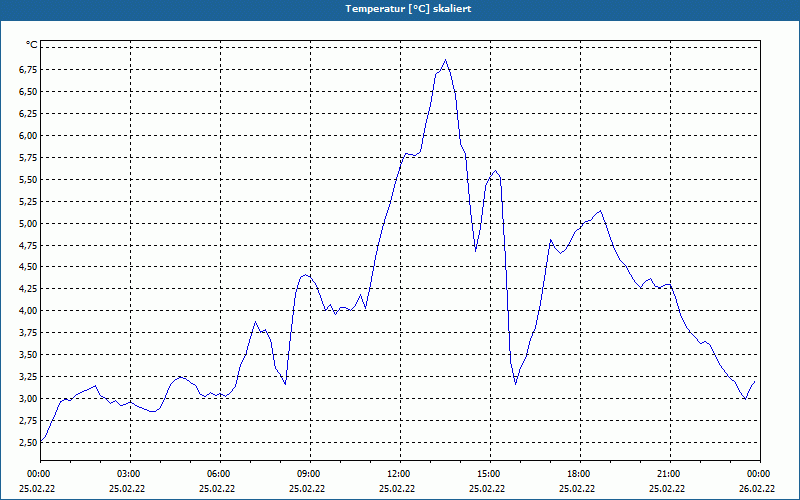Viewport: 800px width, 500px height.
Task: Click the 4,25 value on the y-axis
Action: (x=28, y=288)
